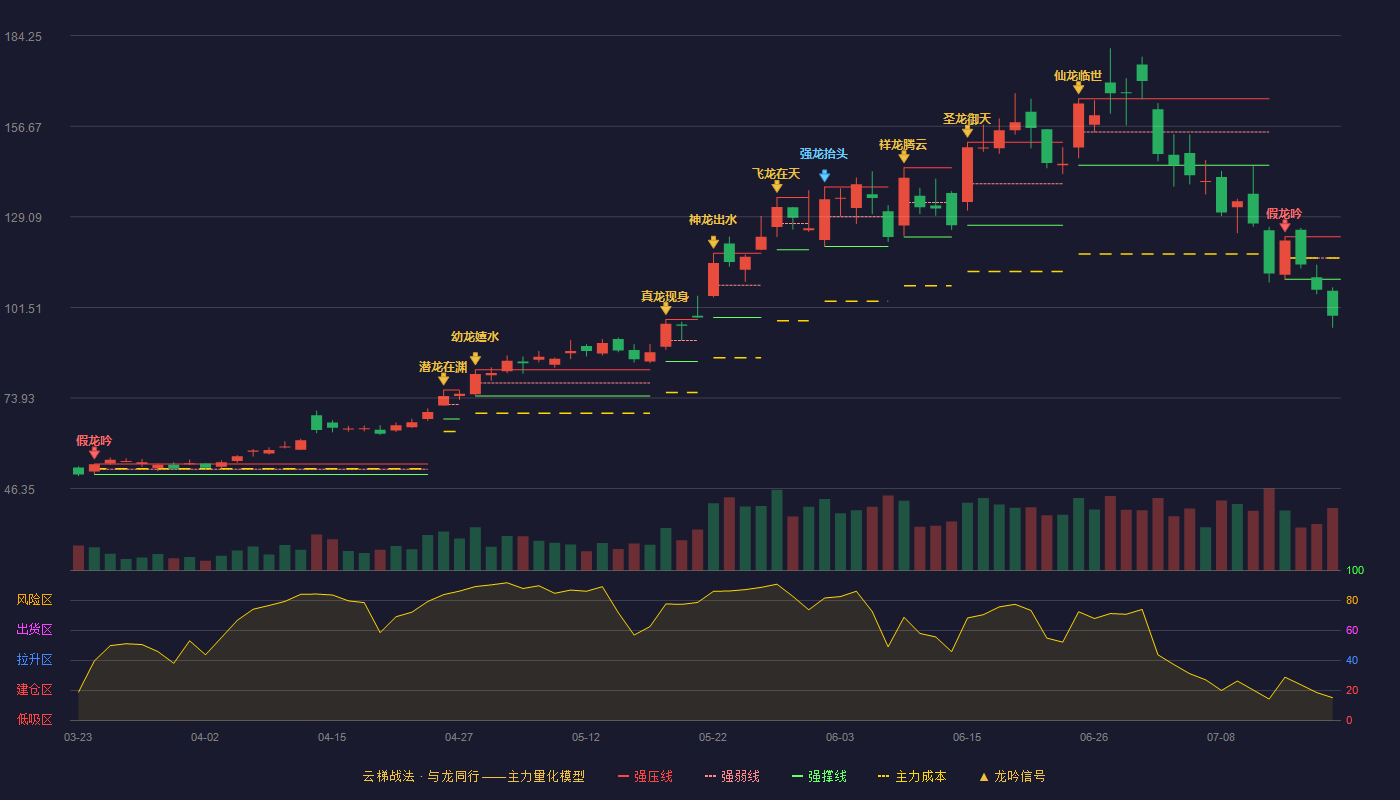Toggle the 强撑线 legend series
Image resolution: width=1400 pixels, height=800 pixels.
click(819, 776)
